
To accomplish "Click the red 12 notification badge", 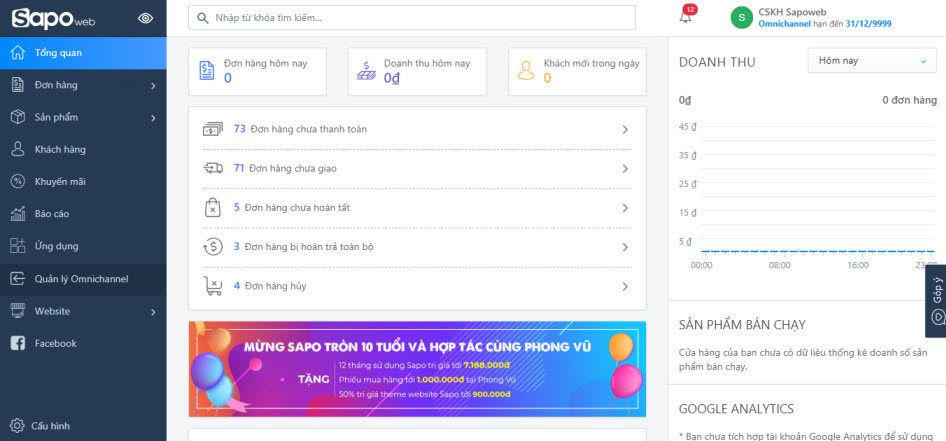I will [x=690, y=9].
